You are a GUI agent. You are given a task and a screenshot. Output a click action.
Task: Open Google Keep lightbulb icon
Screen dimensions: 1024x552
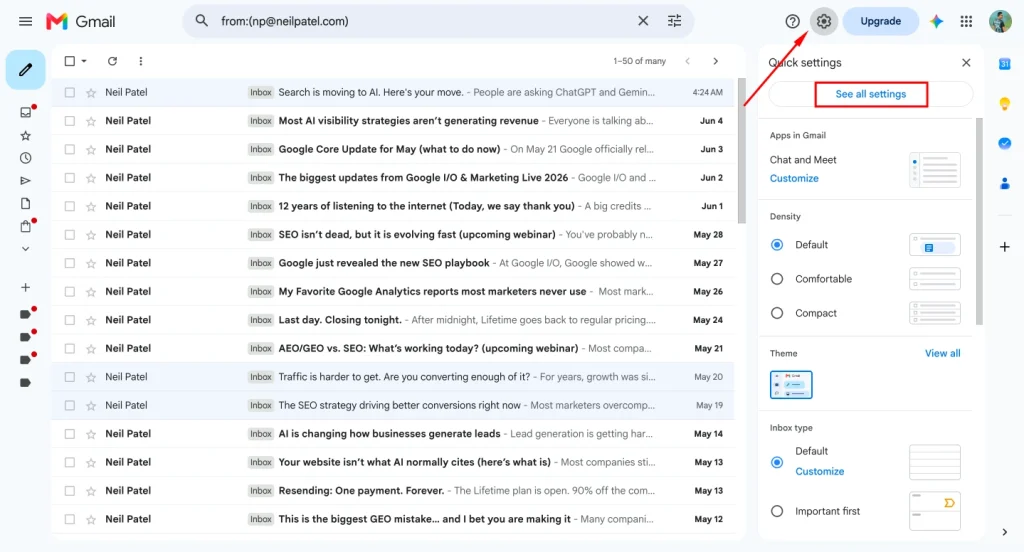point(1004,103)
